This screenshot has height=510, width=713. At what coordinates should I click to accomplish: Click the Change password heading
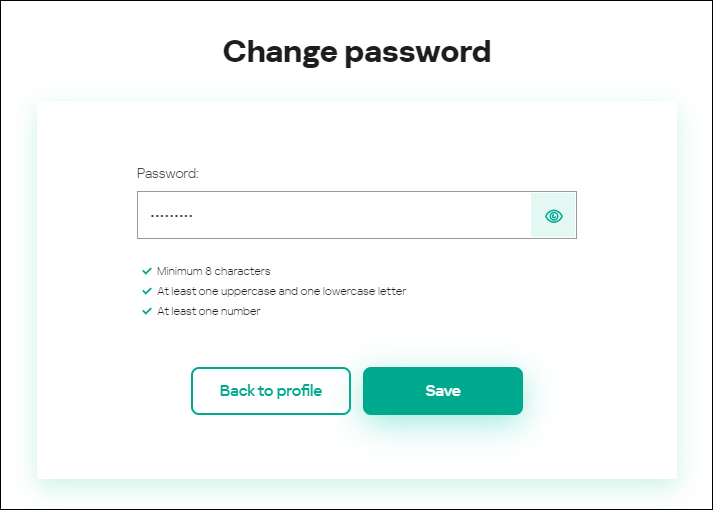(356, 51)
